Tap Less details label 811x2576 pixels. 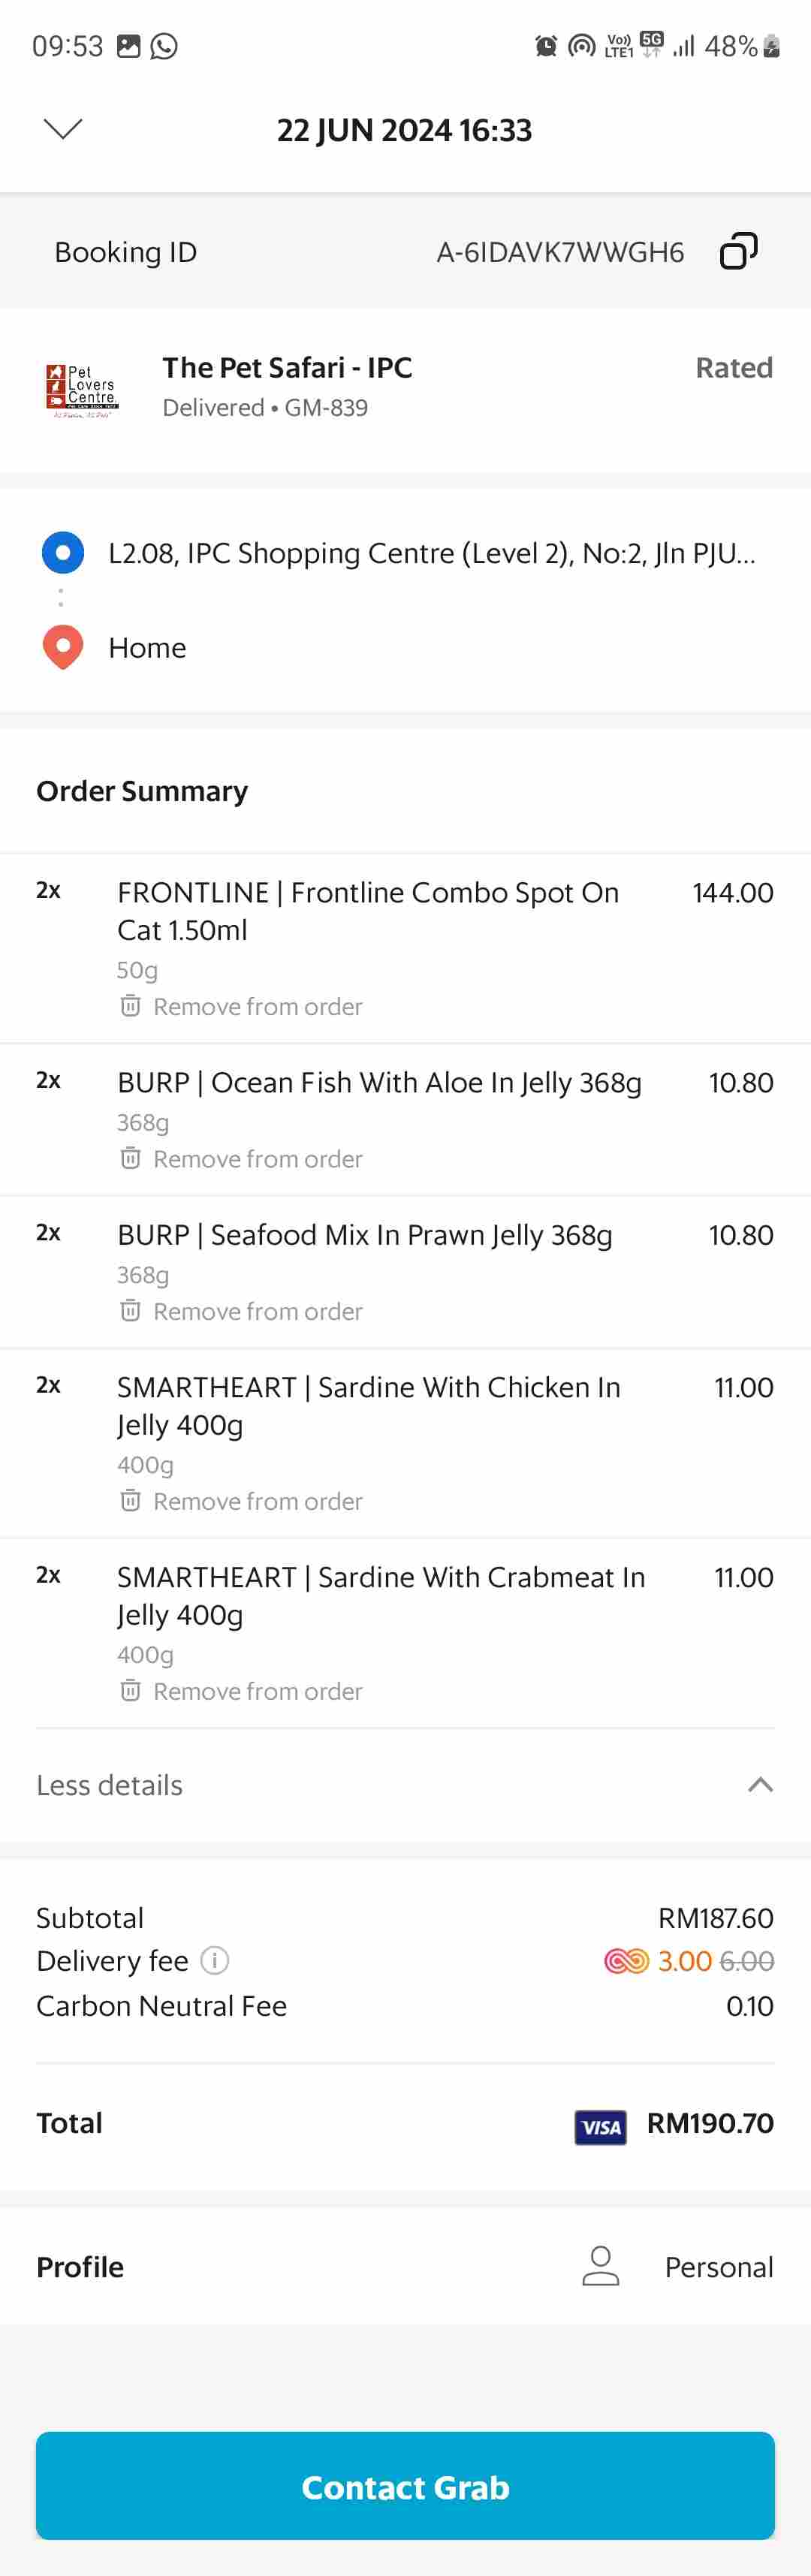(x=110, y=1785)
